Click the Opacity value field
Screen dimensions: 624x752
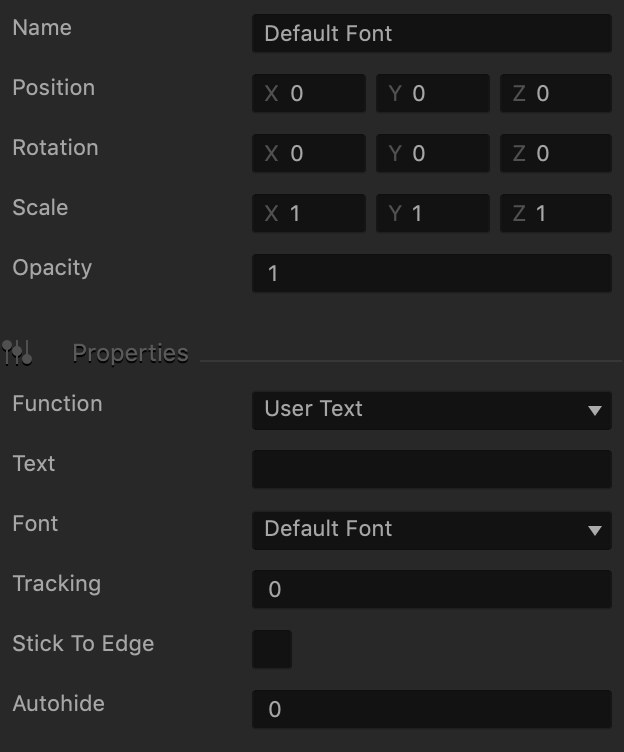432,273
